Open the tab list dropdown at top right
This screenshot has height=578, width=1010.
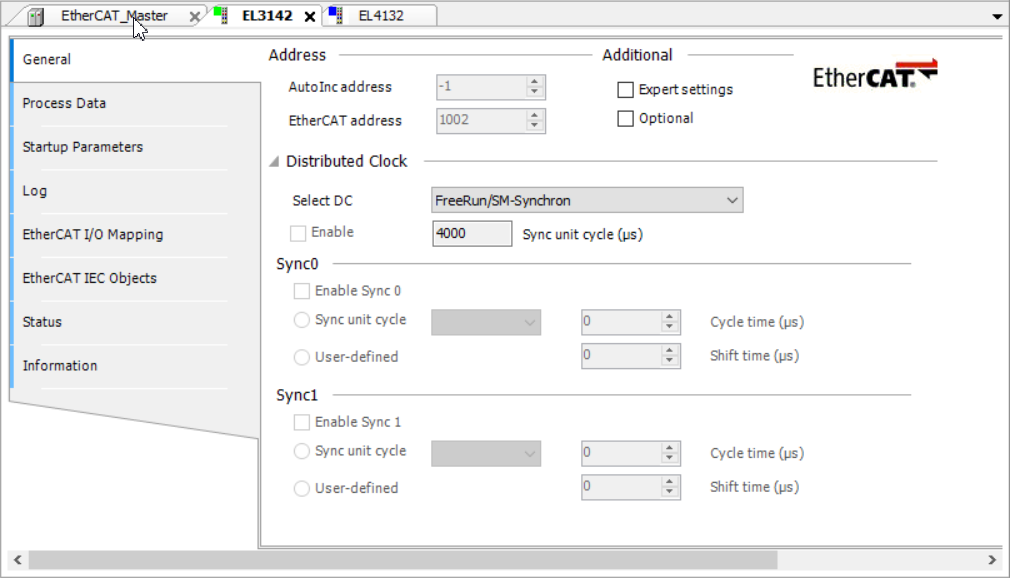point(996,15)
